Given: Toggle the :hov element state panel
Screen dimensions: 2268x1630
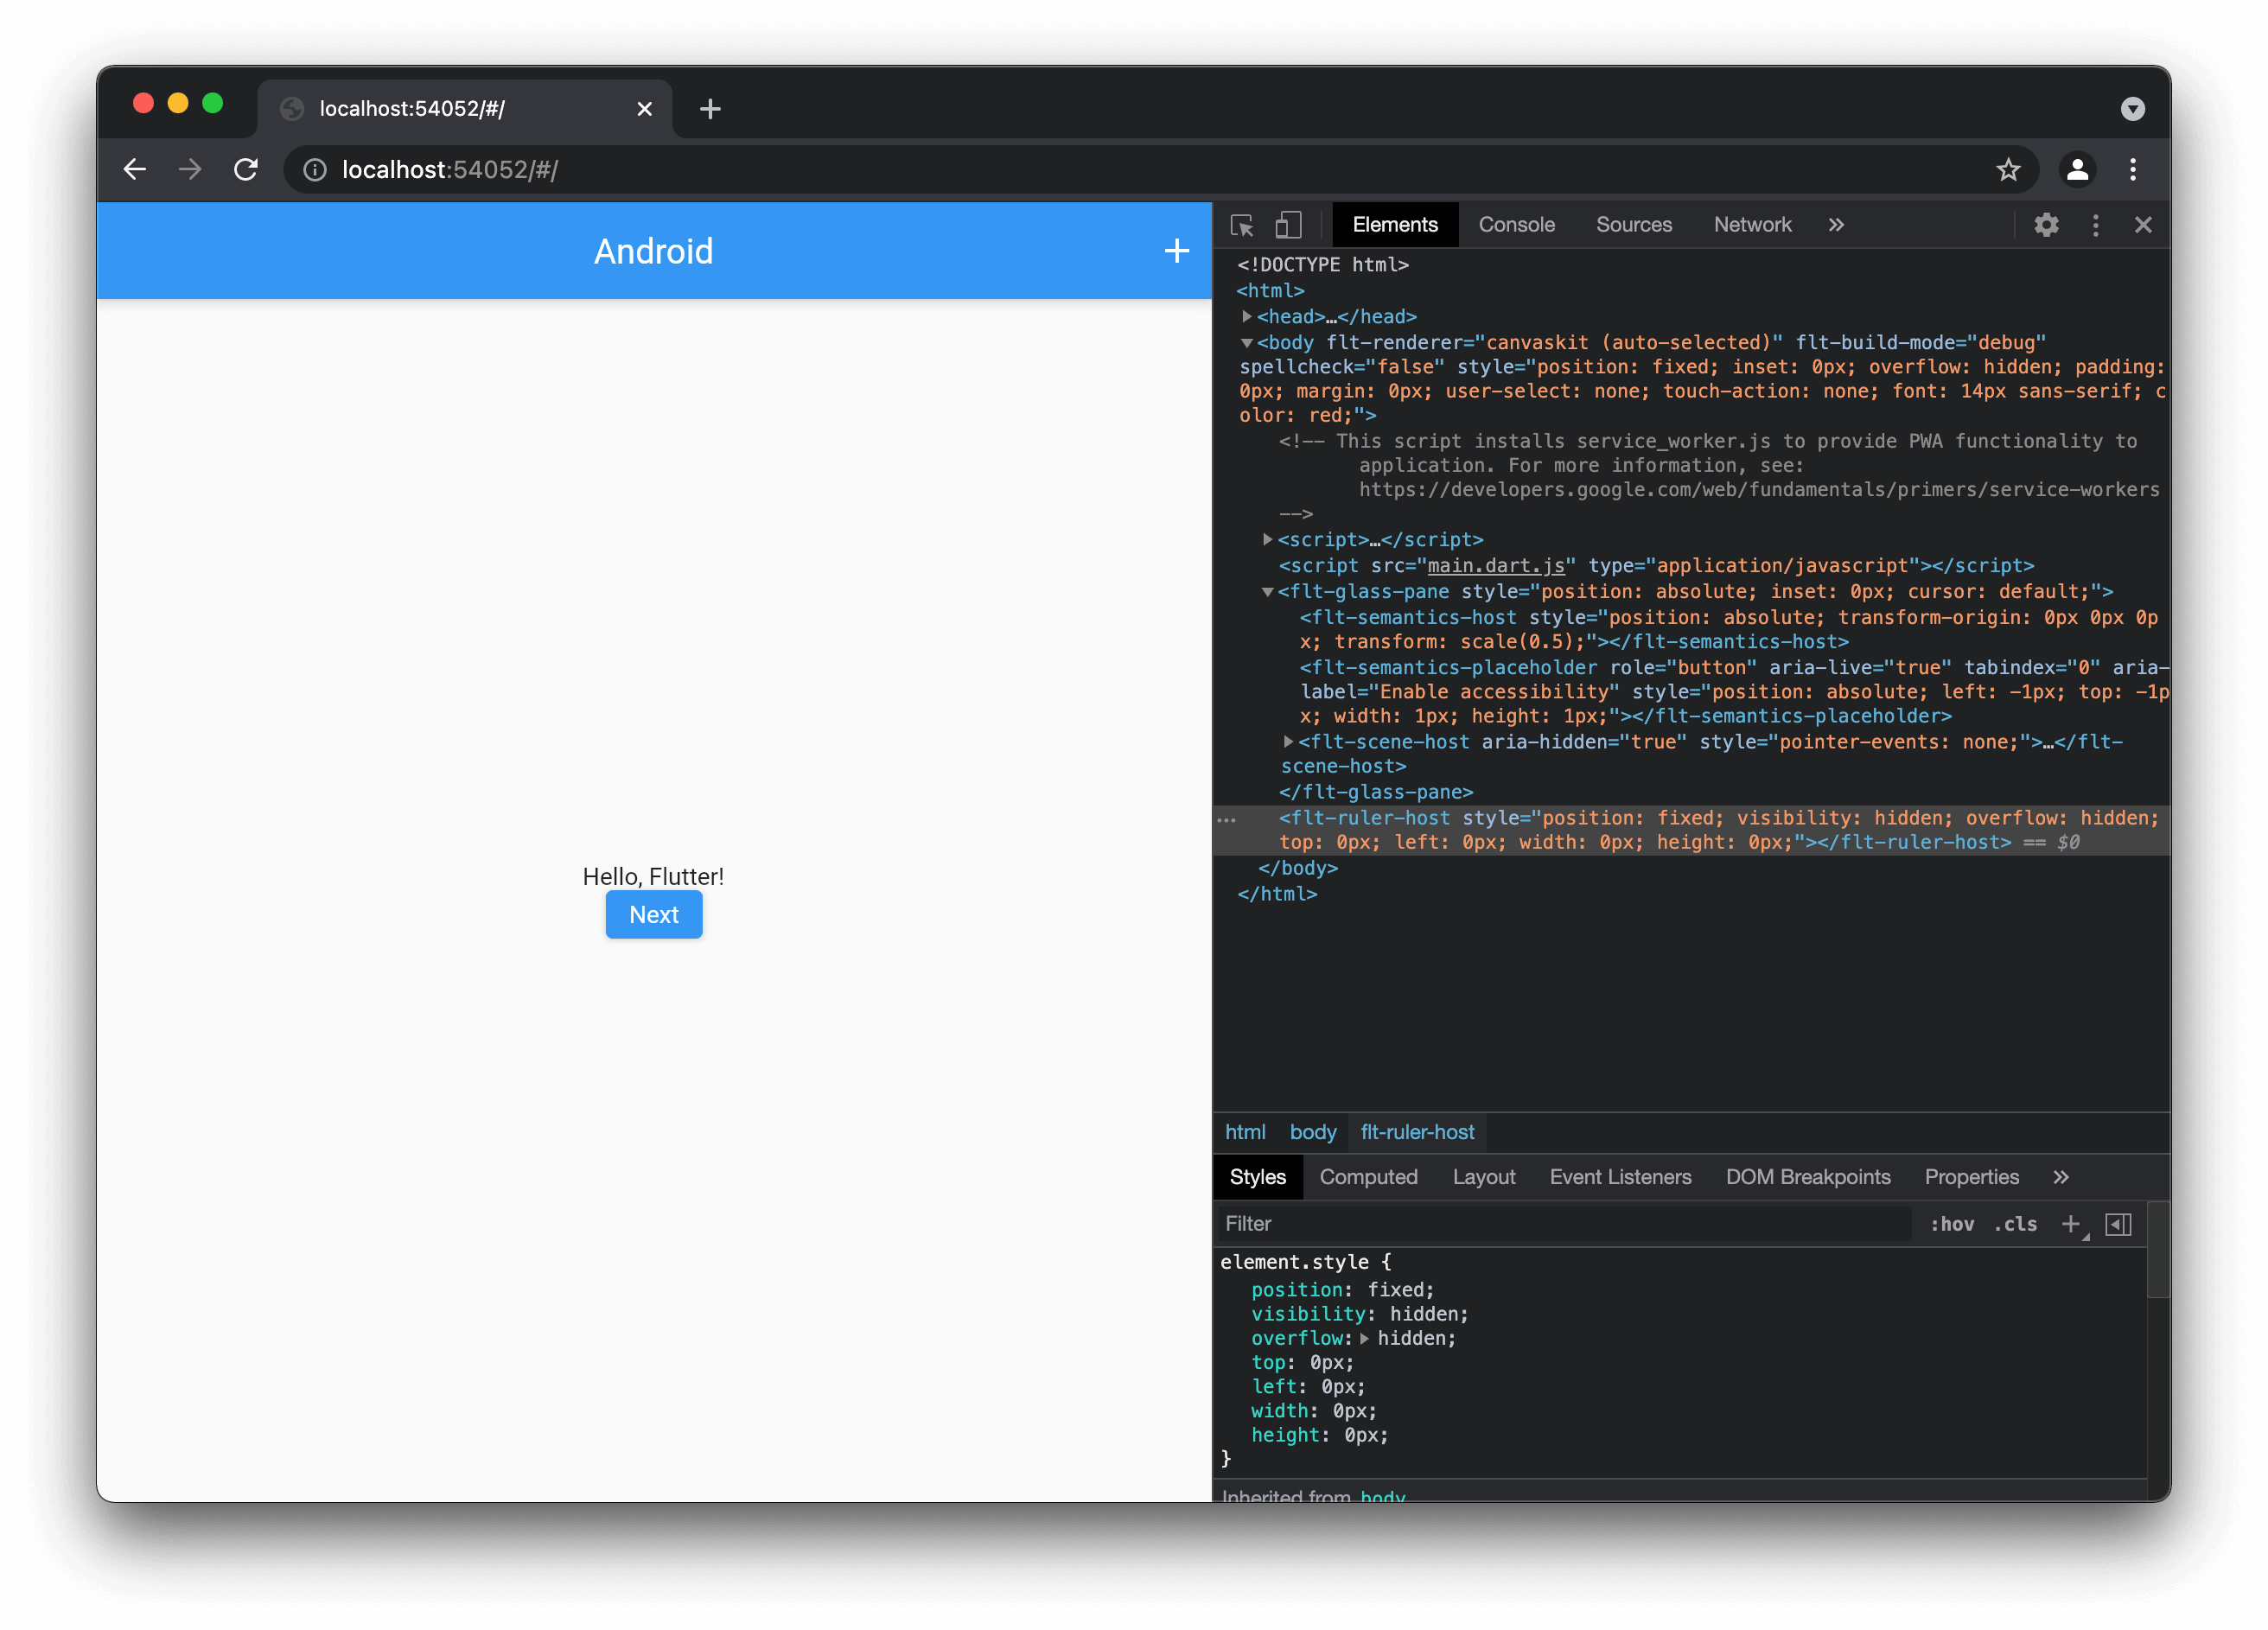Looking at the screenshot, I should [1952, 1223].
